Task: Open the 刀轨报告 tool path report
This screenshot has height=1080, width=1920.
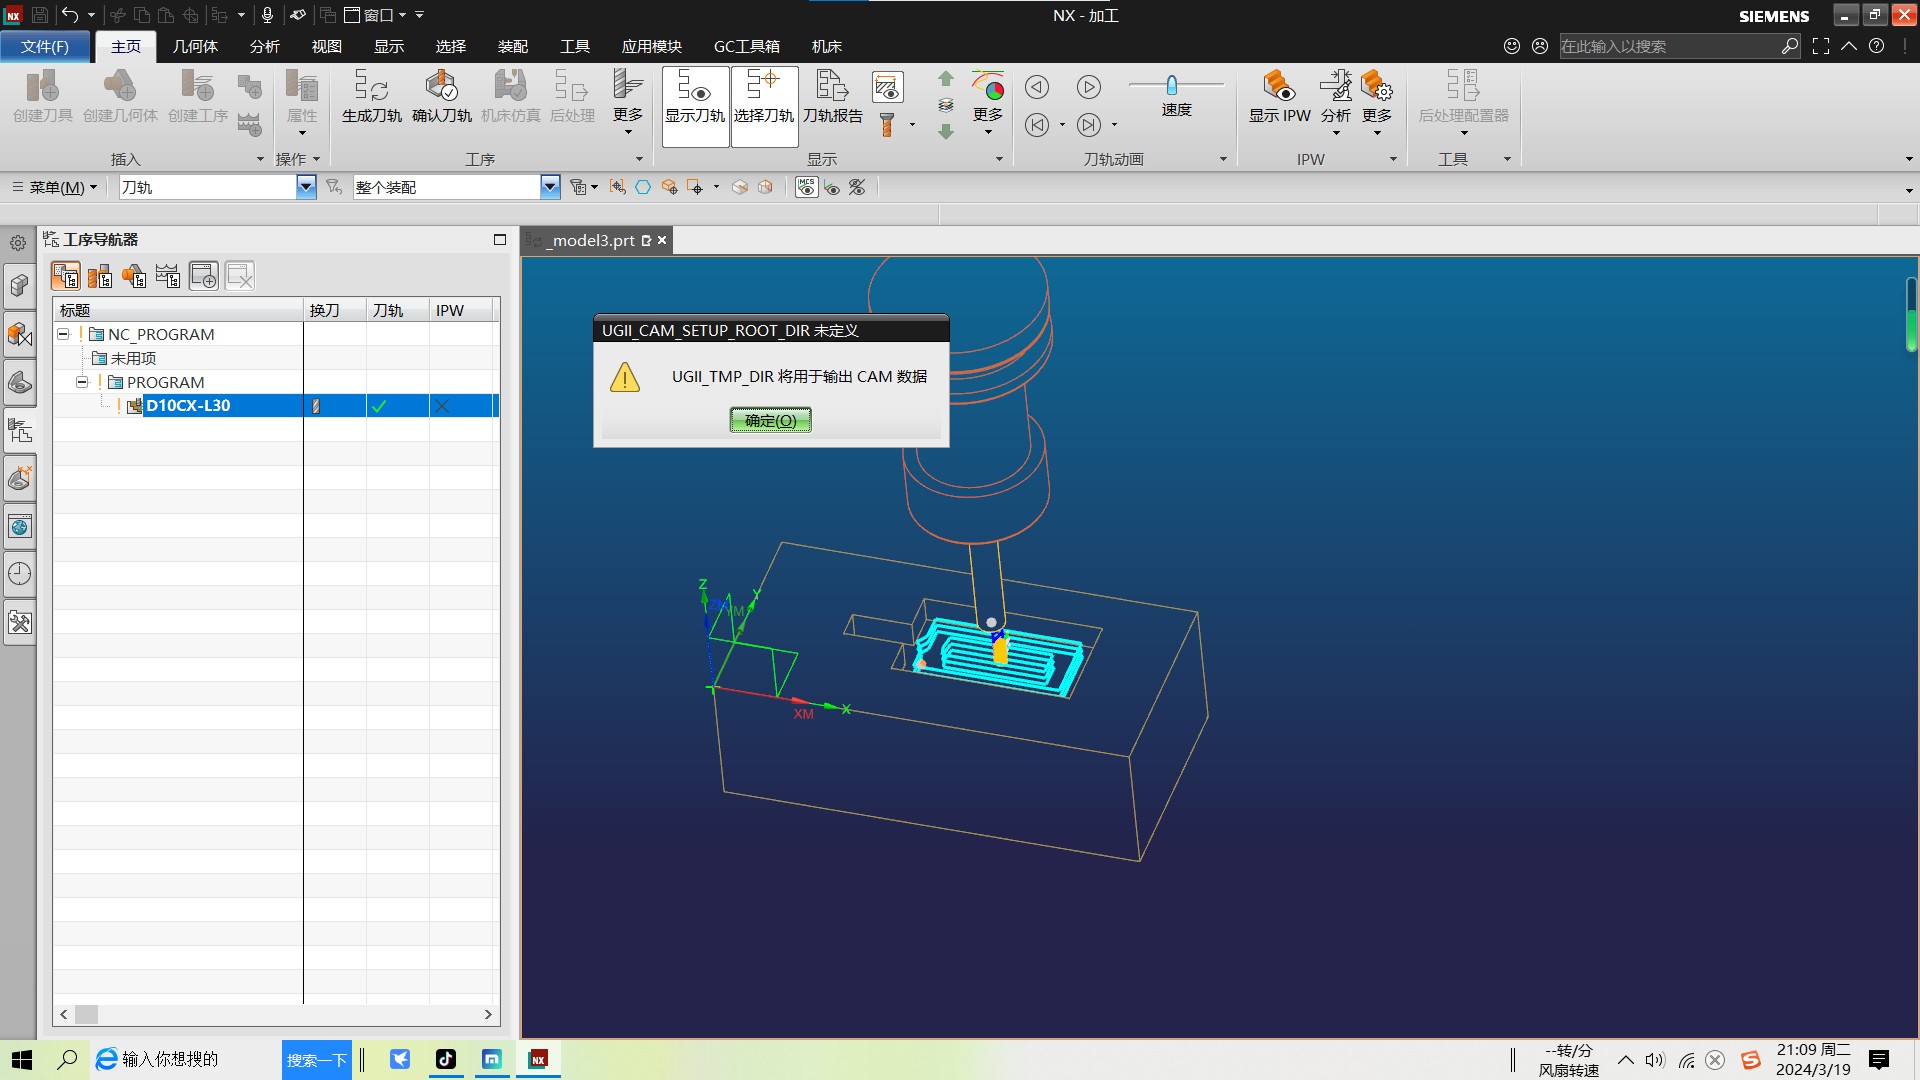Action: [832, 97]
